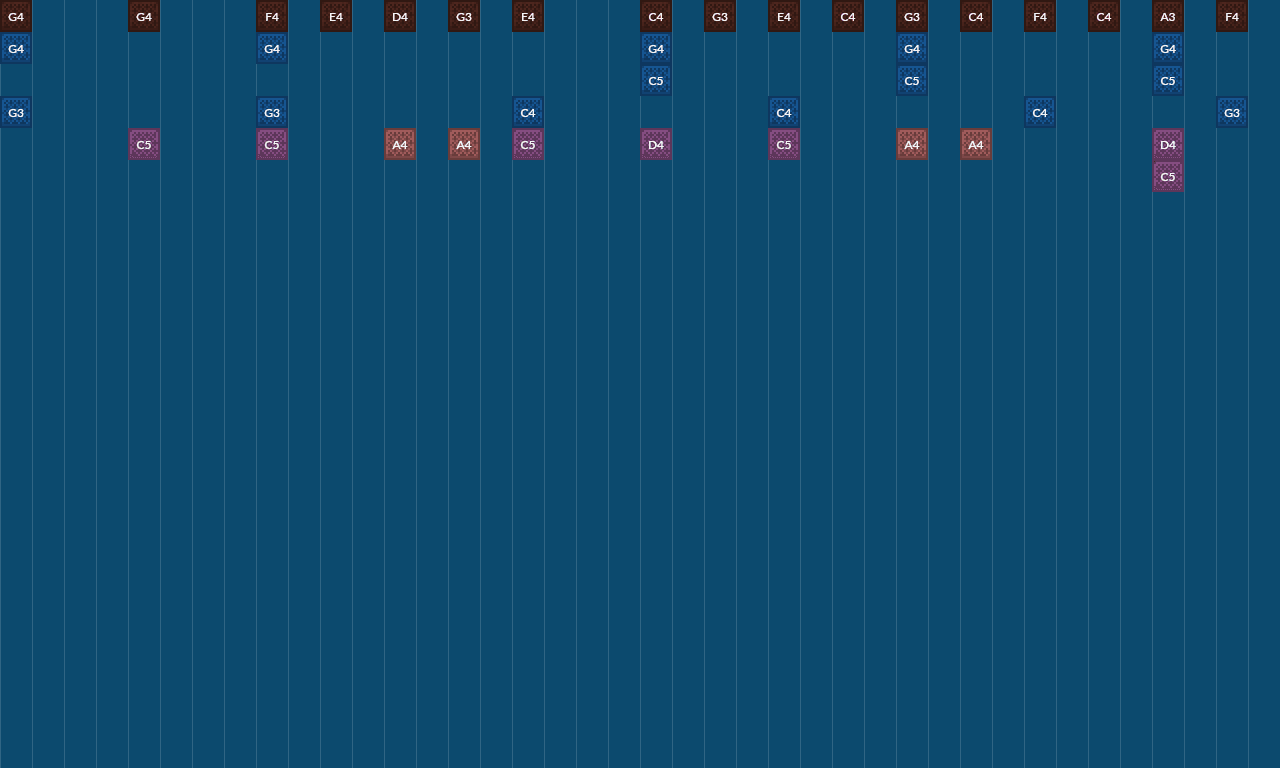Select the blue G4 note under the brown A3
This screenshot has height=768, width=1280.
click(x=1168, y=48)
